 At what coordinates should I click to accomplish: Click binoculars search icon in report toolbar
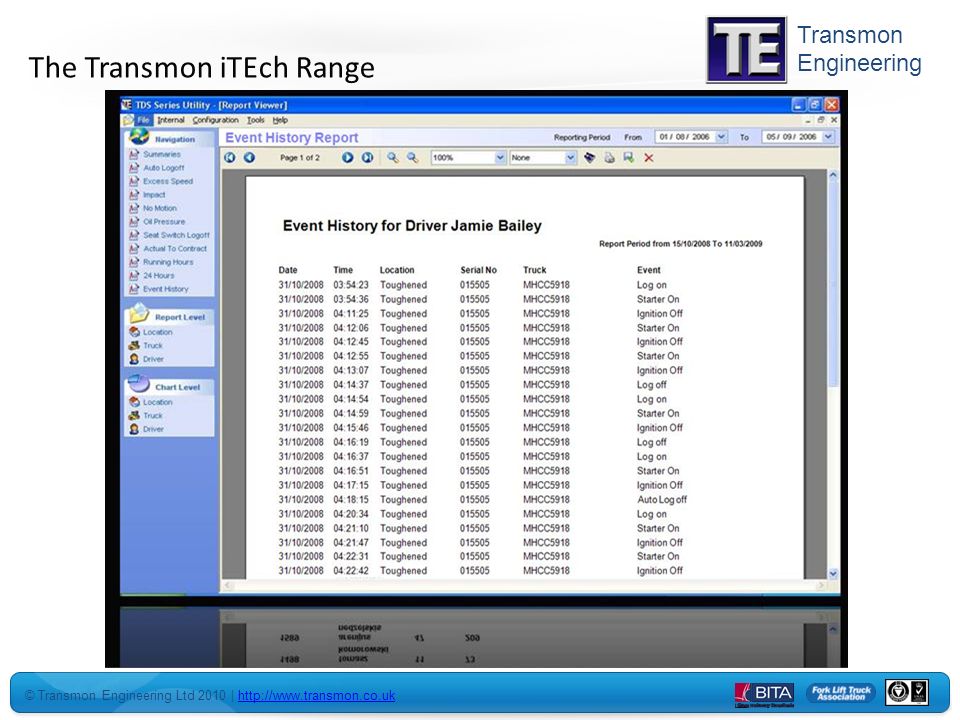(590, 157)
